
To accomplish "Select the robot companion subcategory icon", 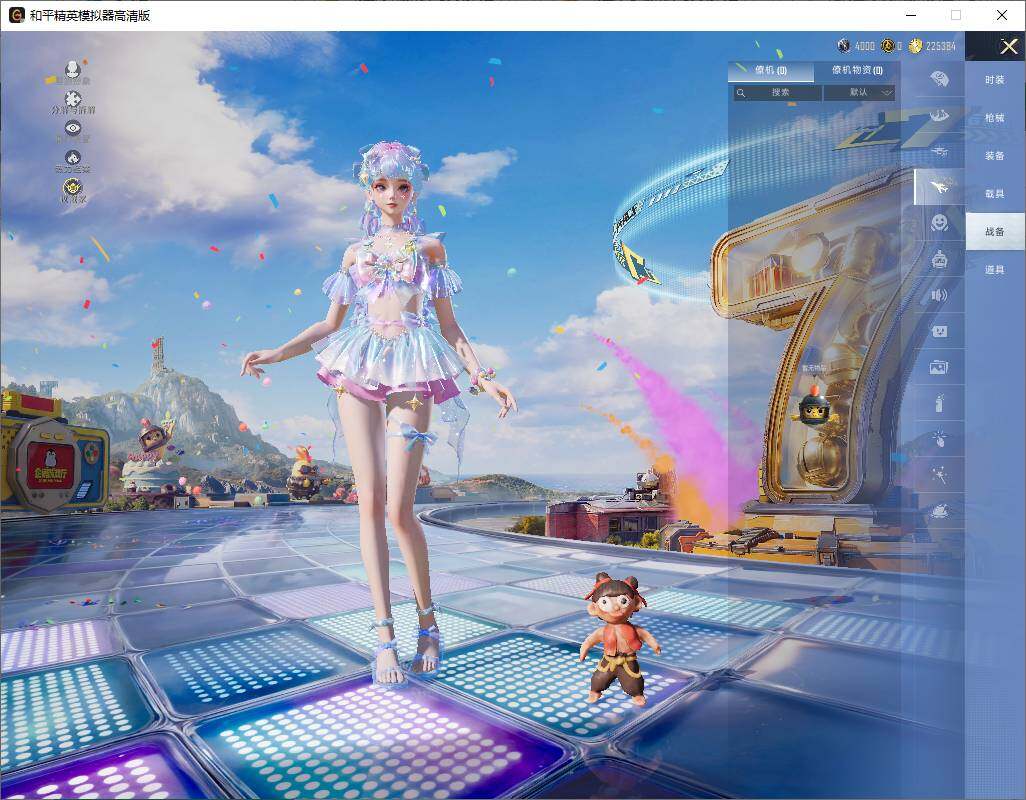I will pyautogui.click(x=940, y=260).
